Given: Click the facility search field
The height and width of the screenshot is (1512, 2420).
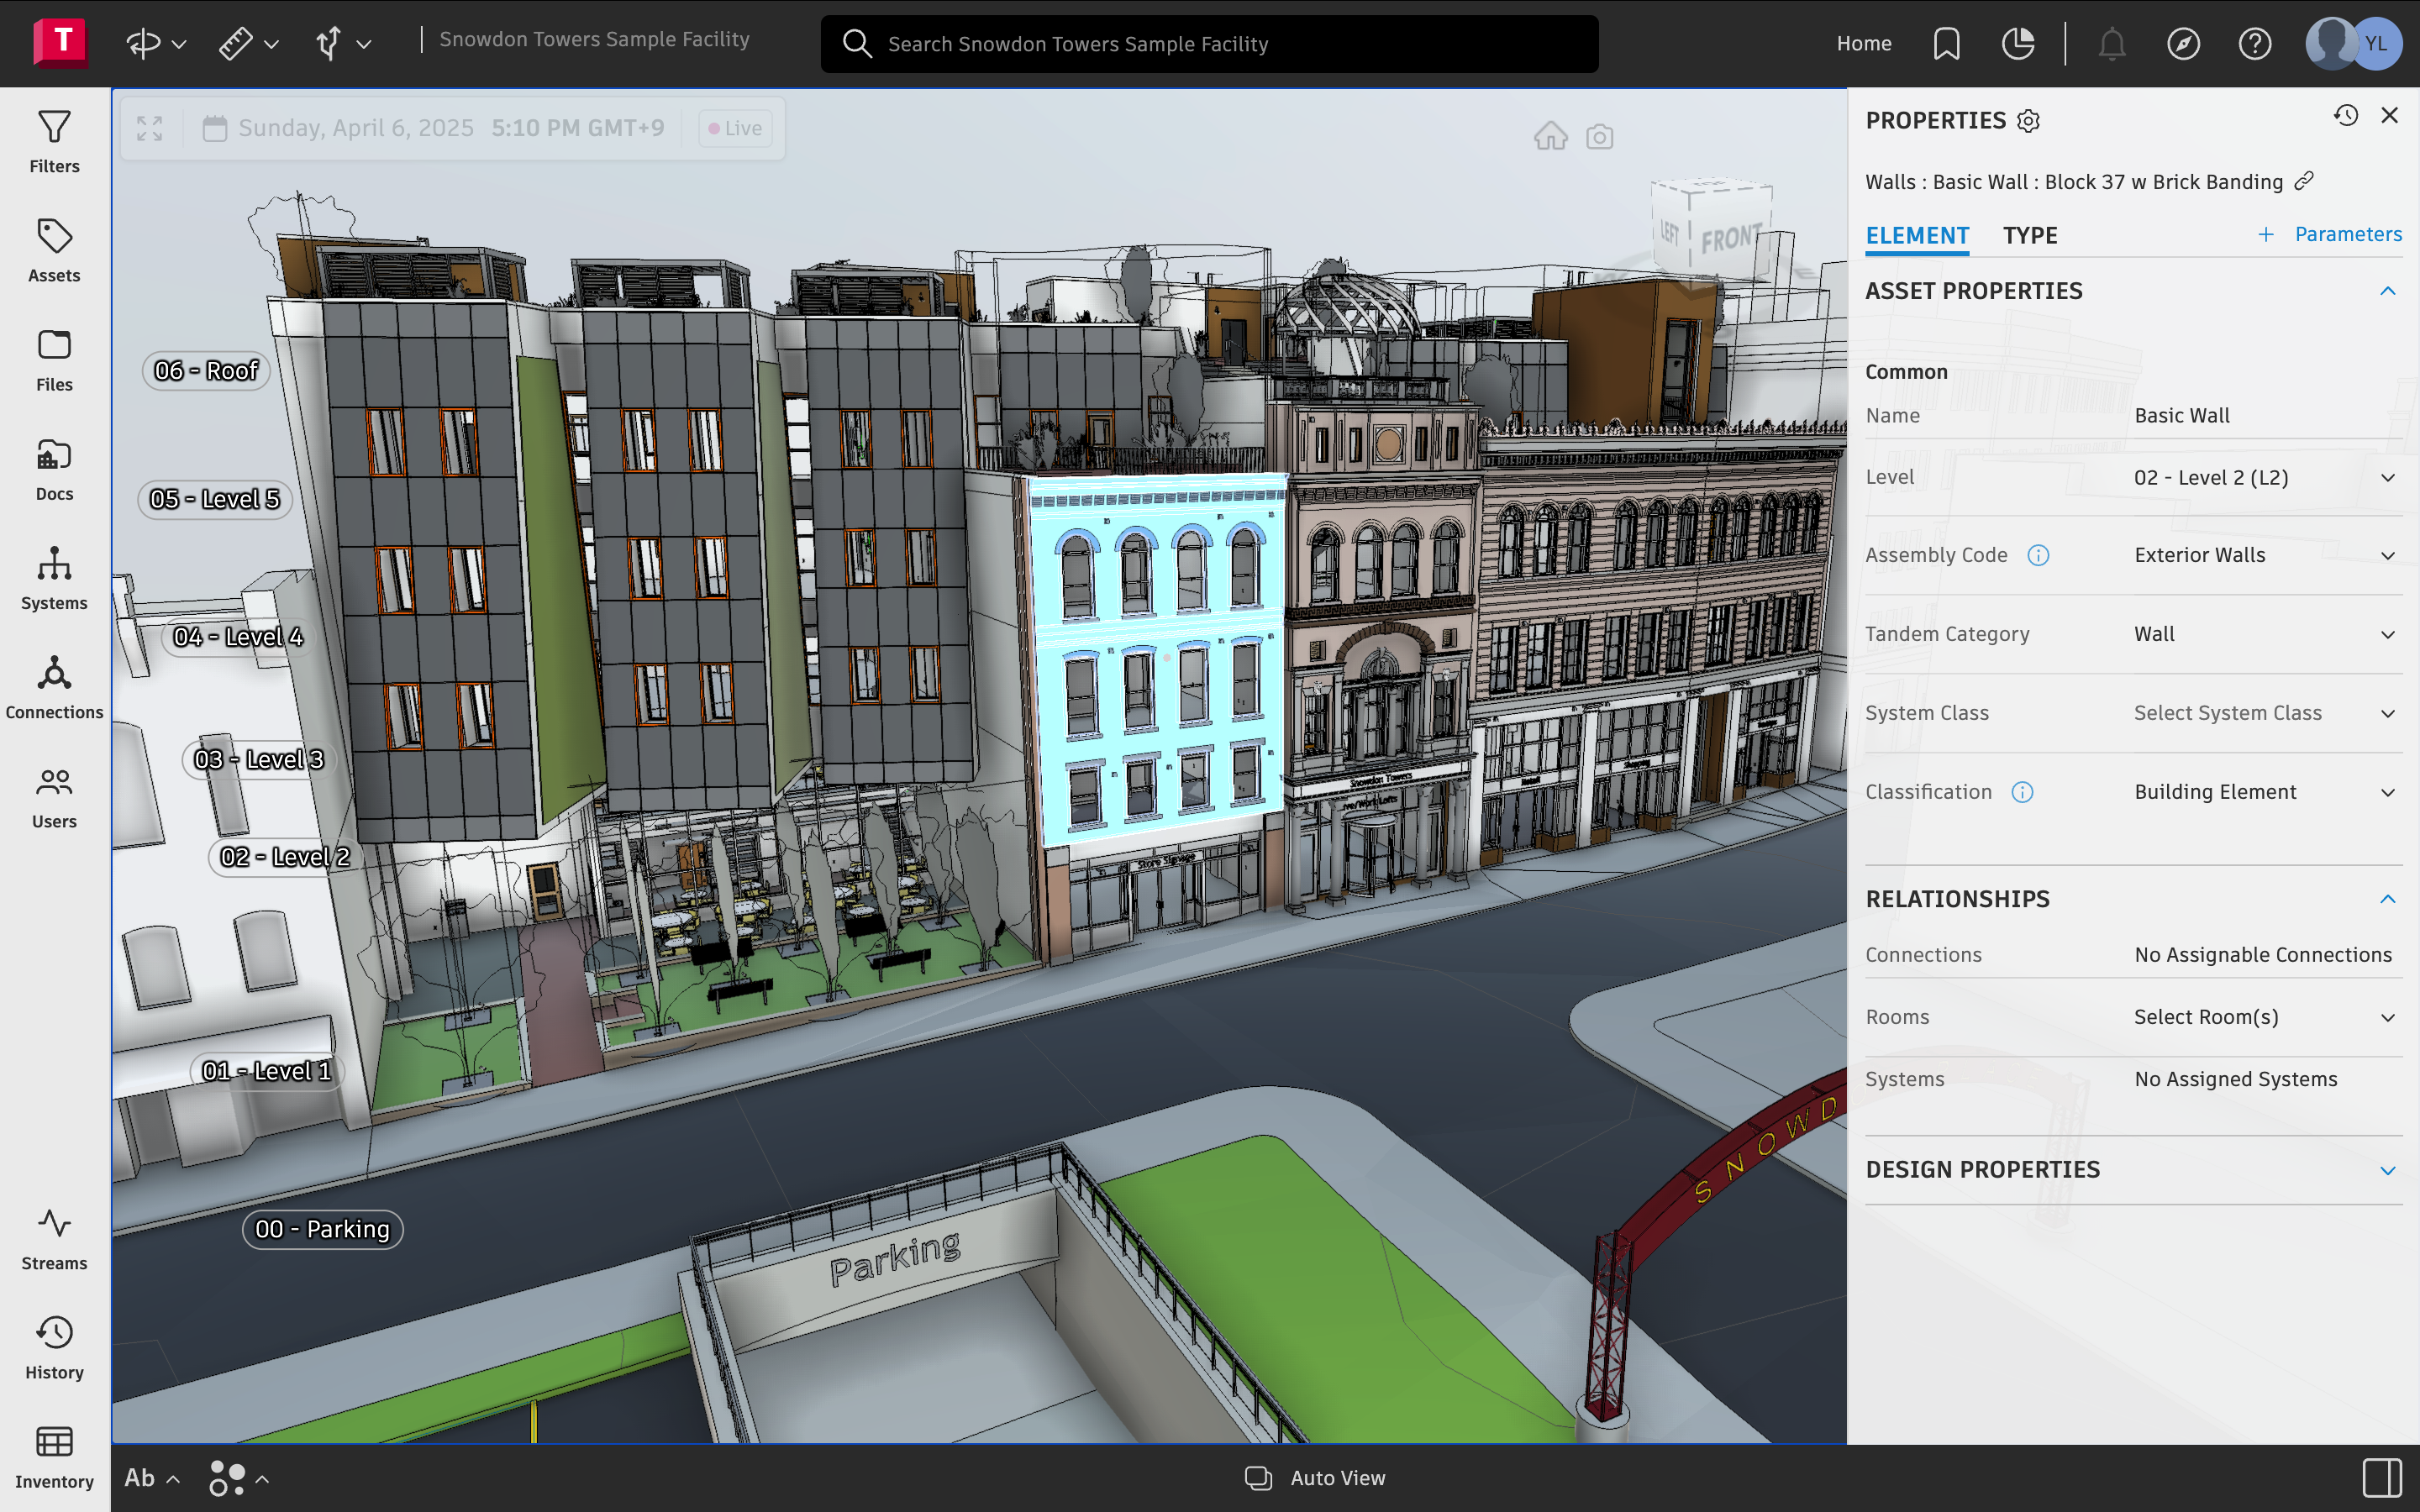Looking at the screenshot, I should click(1208, 44).
